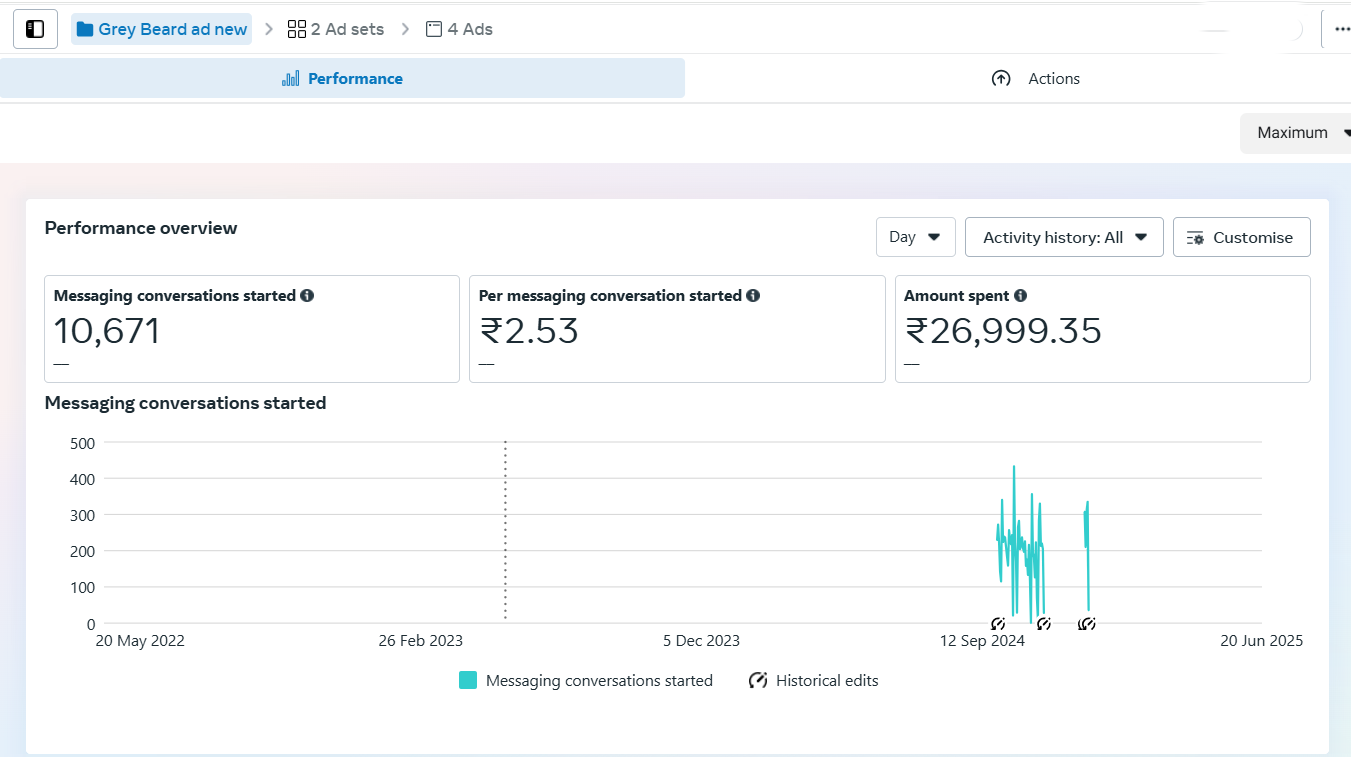Open the Grey Beard ad new campaign

[x=172, y=29]
